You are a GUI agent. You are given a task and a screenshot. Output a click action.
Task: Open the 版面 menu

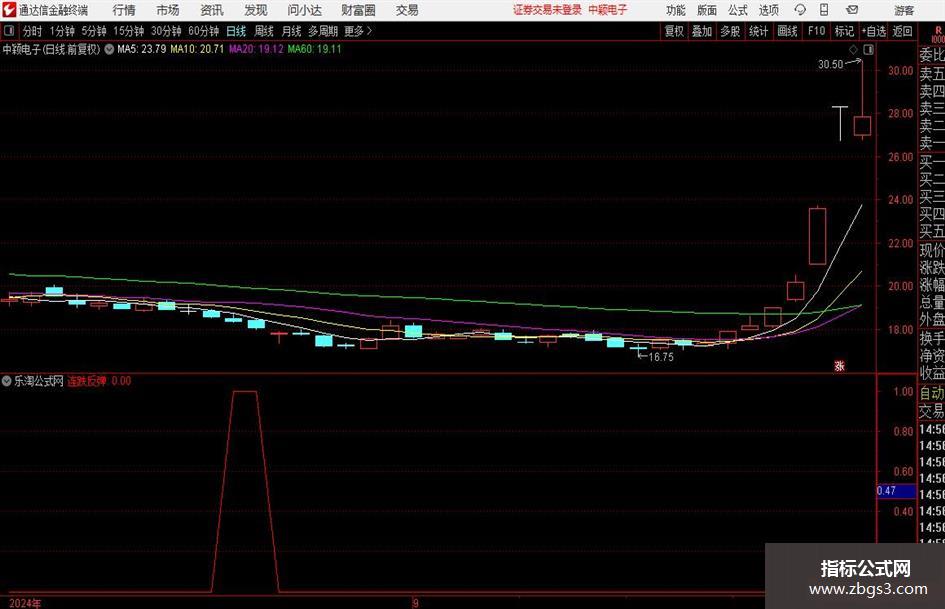click(706, 10)
